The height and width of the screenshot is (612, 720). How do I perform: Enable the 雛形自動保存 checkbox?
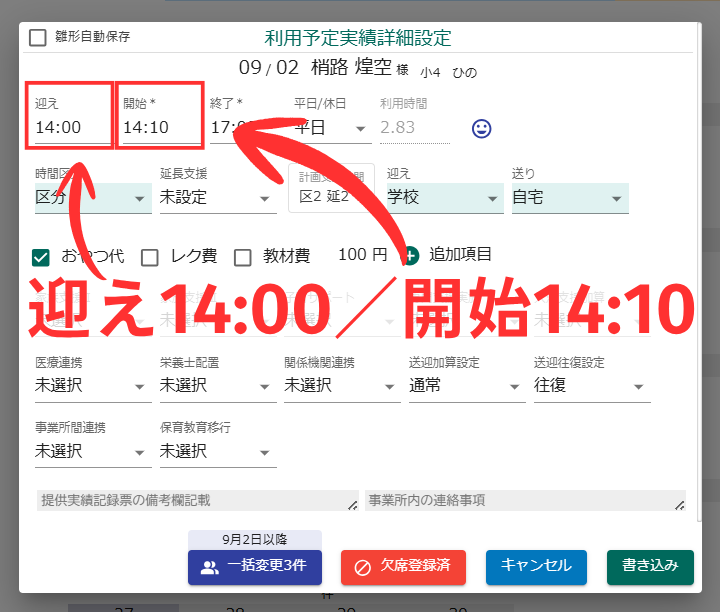tap(38, 38)
